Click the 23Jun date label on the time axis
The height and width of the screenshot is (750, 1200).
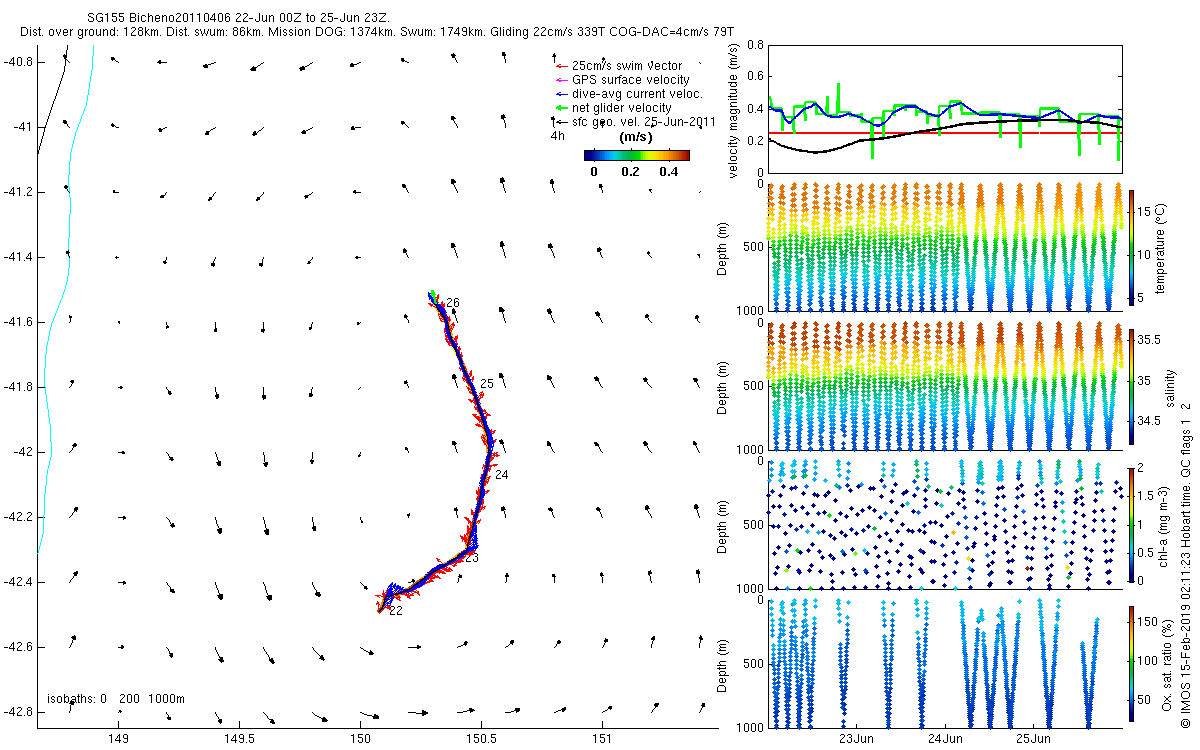pos(857,739)
